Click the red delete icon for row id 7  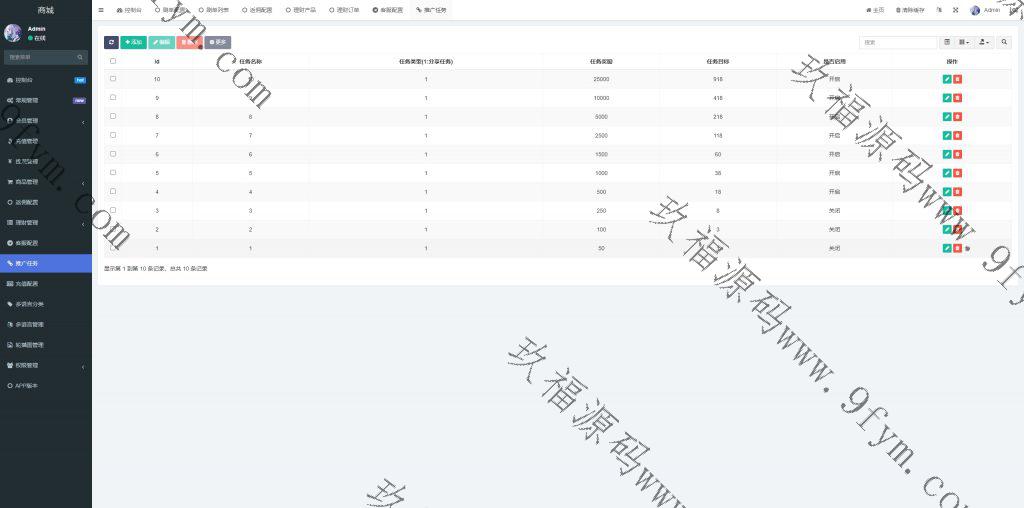click(x=957, y=135)
